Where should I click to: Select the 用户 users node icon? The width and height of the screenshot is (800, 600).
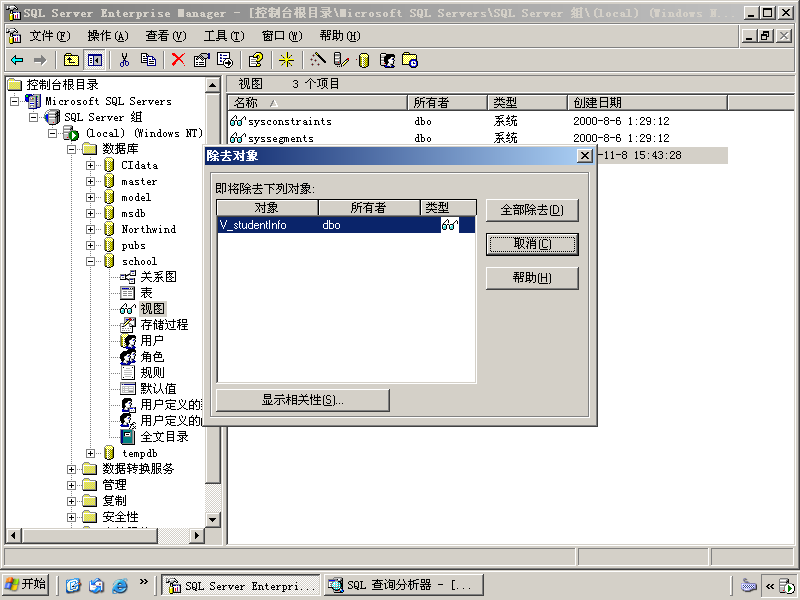click(128, 341)
